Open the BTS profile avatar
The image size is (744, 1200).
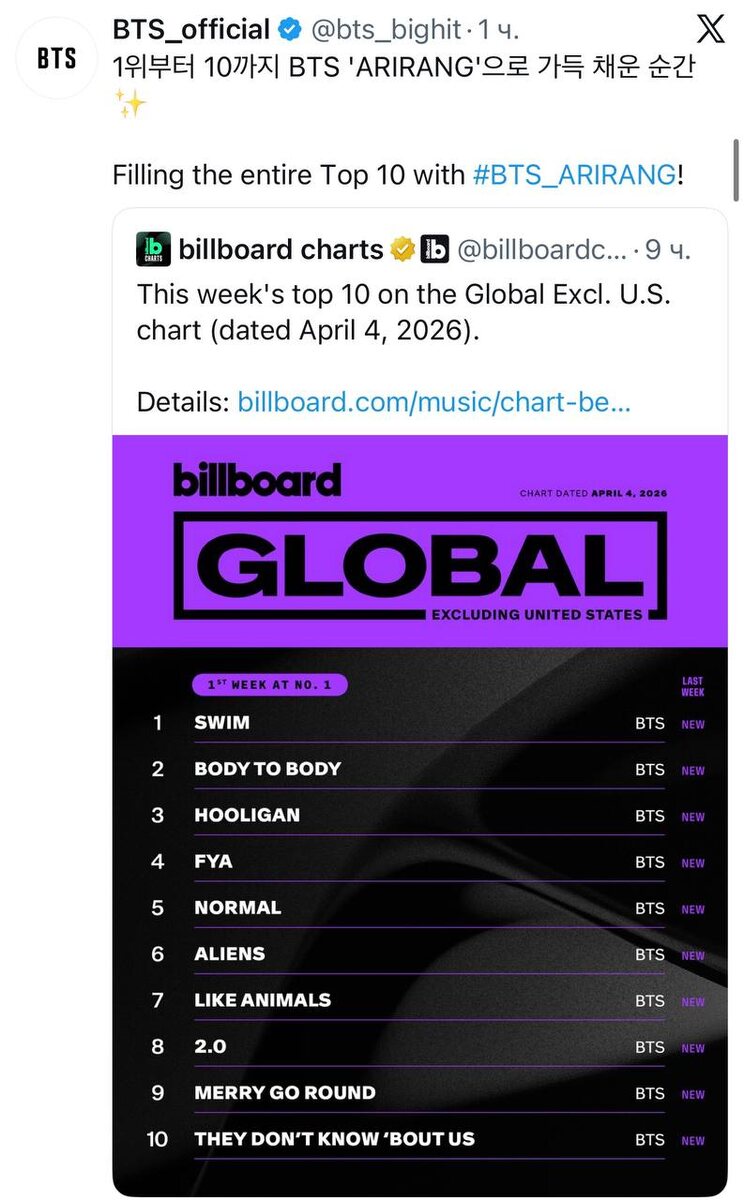[57, 58]
